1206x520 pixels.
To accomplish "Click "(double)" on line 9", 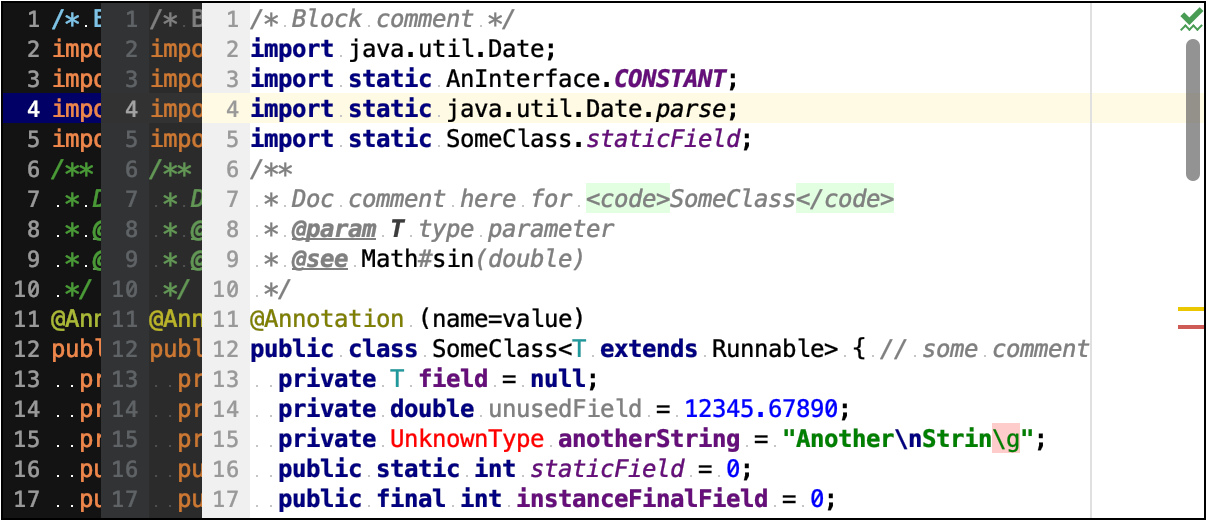I will (530, 259).
